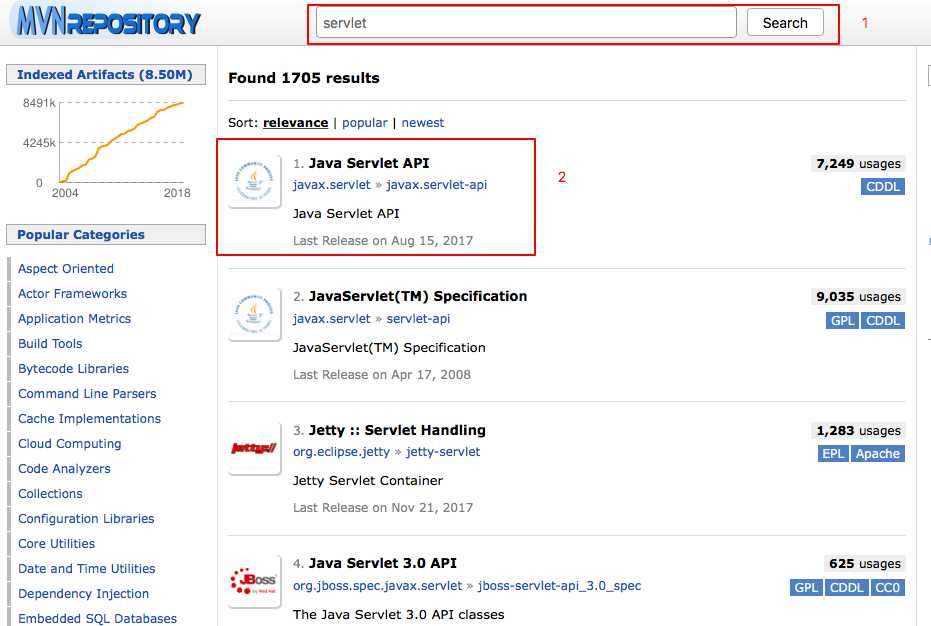
Task: Open the jetty-servlet artifact link
Action: pyautogui.click(x=443, y=451)
